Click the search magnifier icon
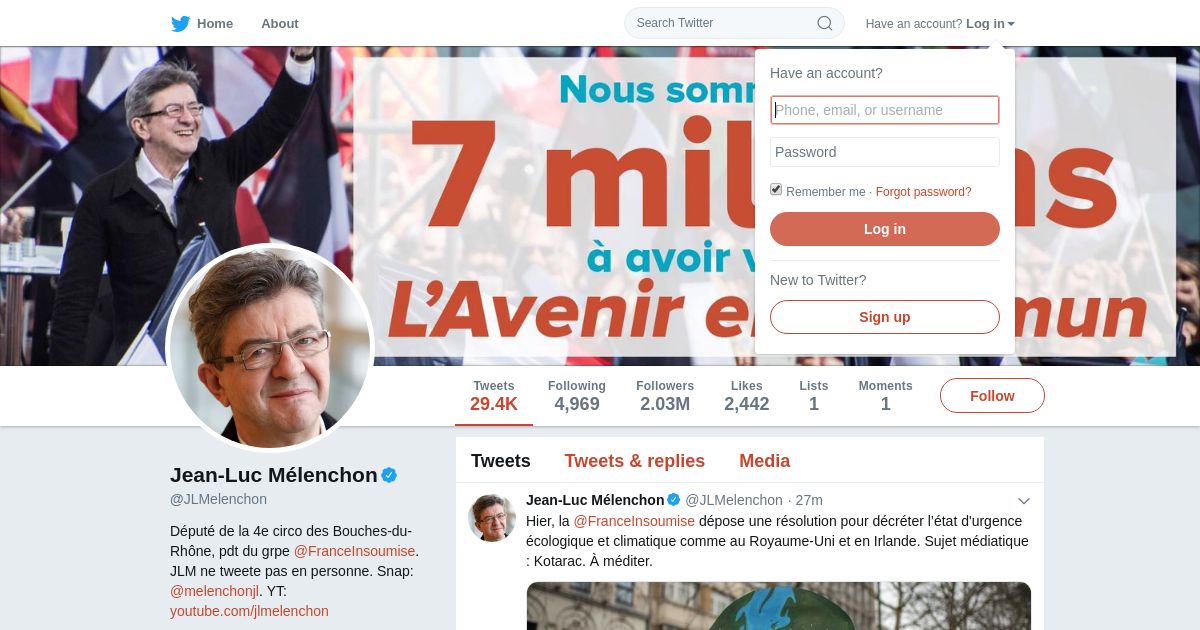This screenshot has height=630, width=1200. (825, 23)
